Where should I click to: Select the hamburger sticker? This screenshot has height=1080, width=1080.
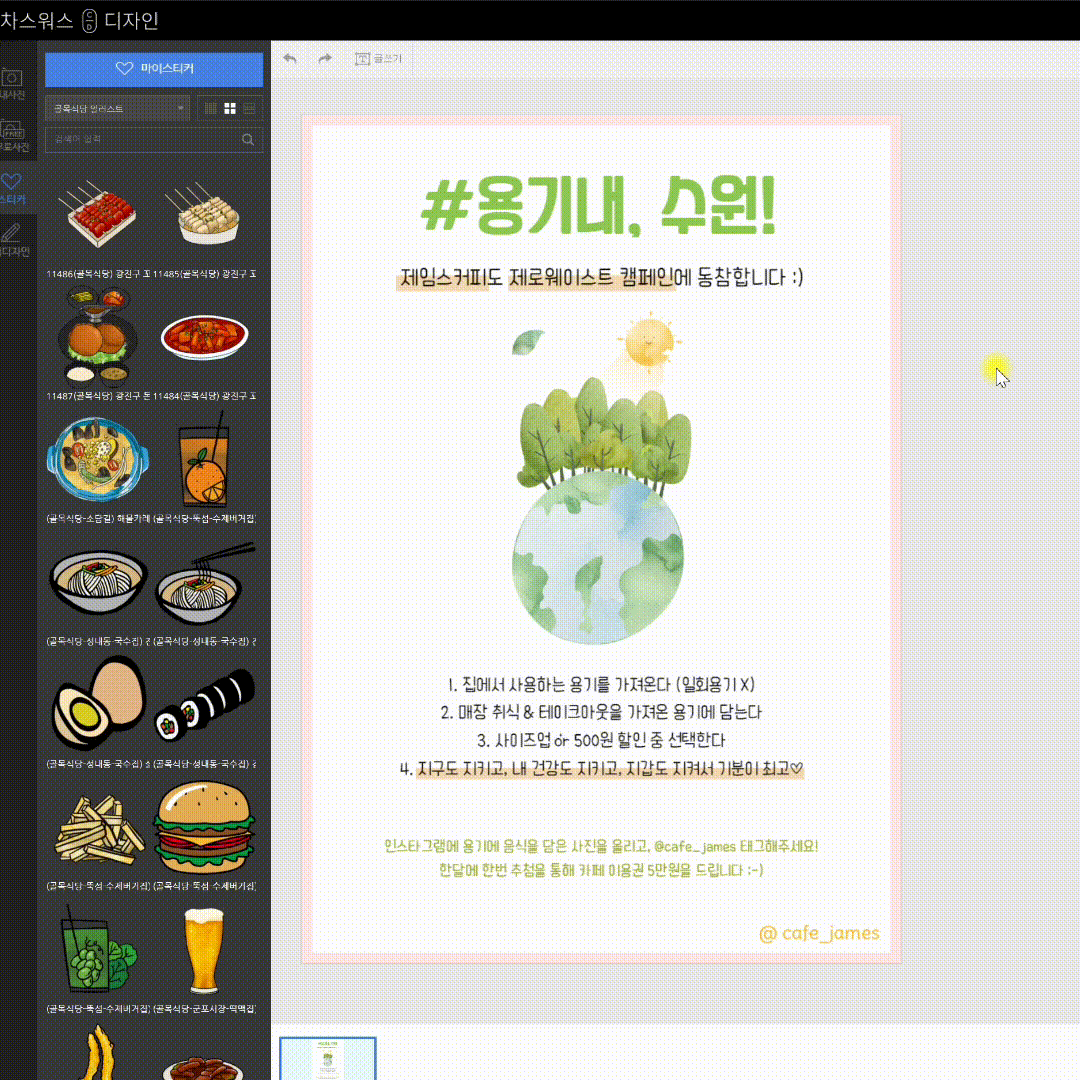(205, 827)
